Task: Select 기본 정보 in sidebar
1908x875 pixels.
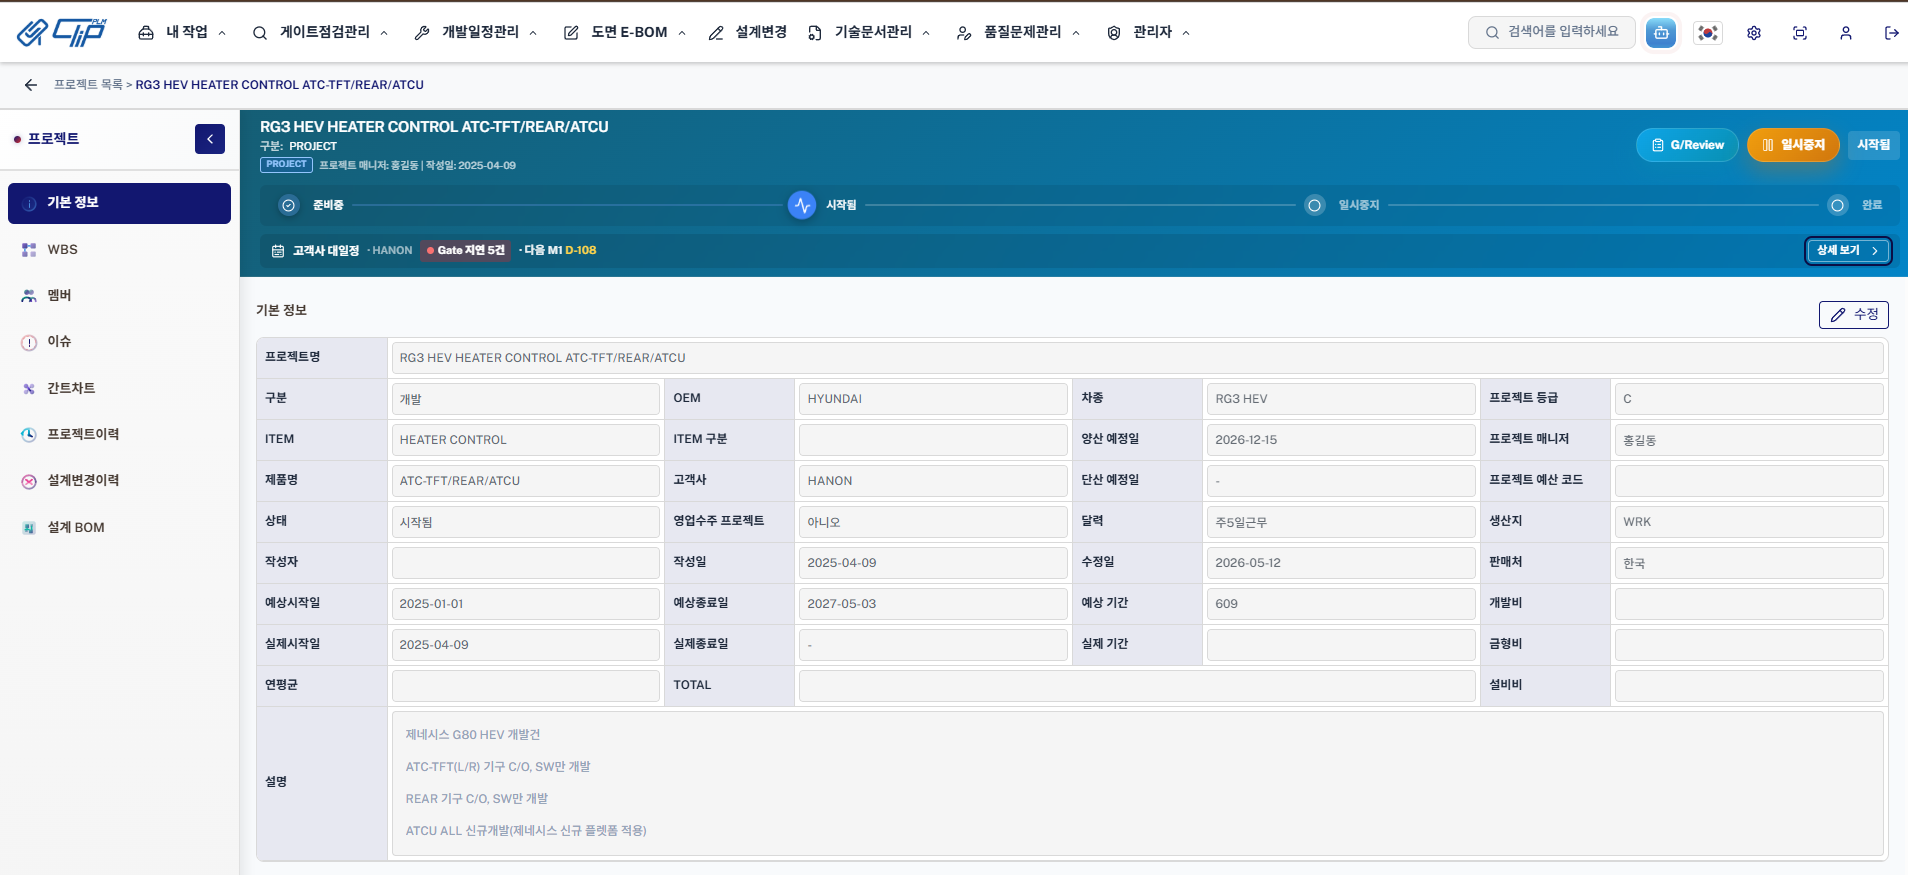Action: click(x=119, y=203)
